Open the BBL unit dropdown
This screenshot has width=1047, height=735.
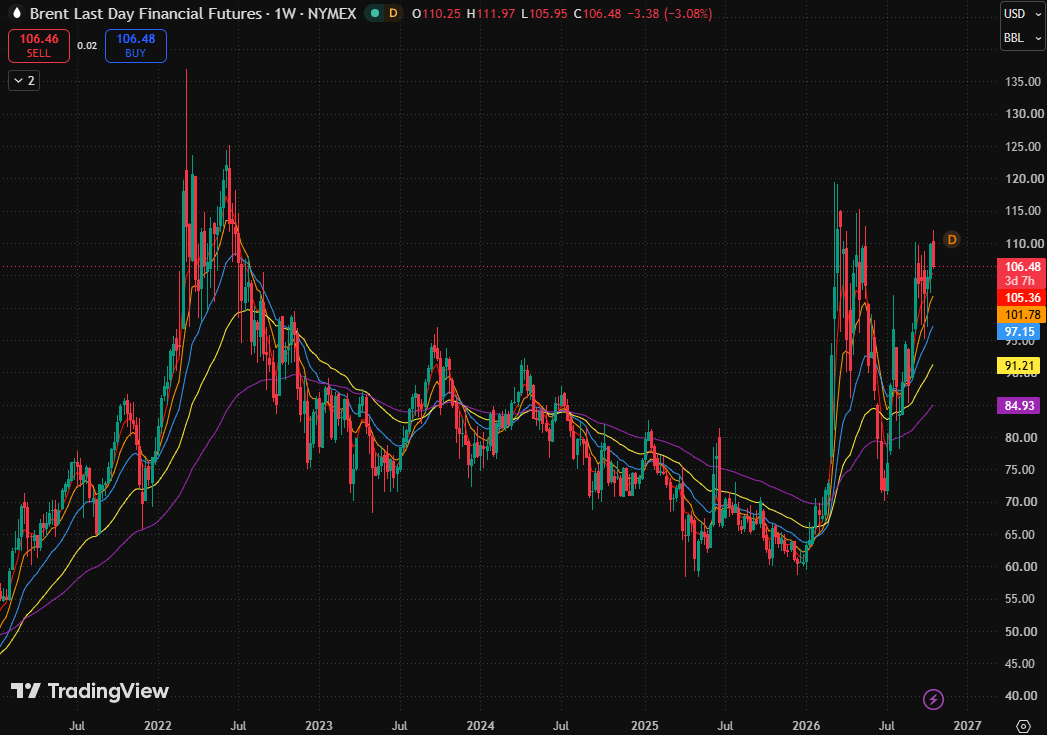tap(1022, 38)
